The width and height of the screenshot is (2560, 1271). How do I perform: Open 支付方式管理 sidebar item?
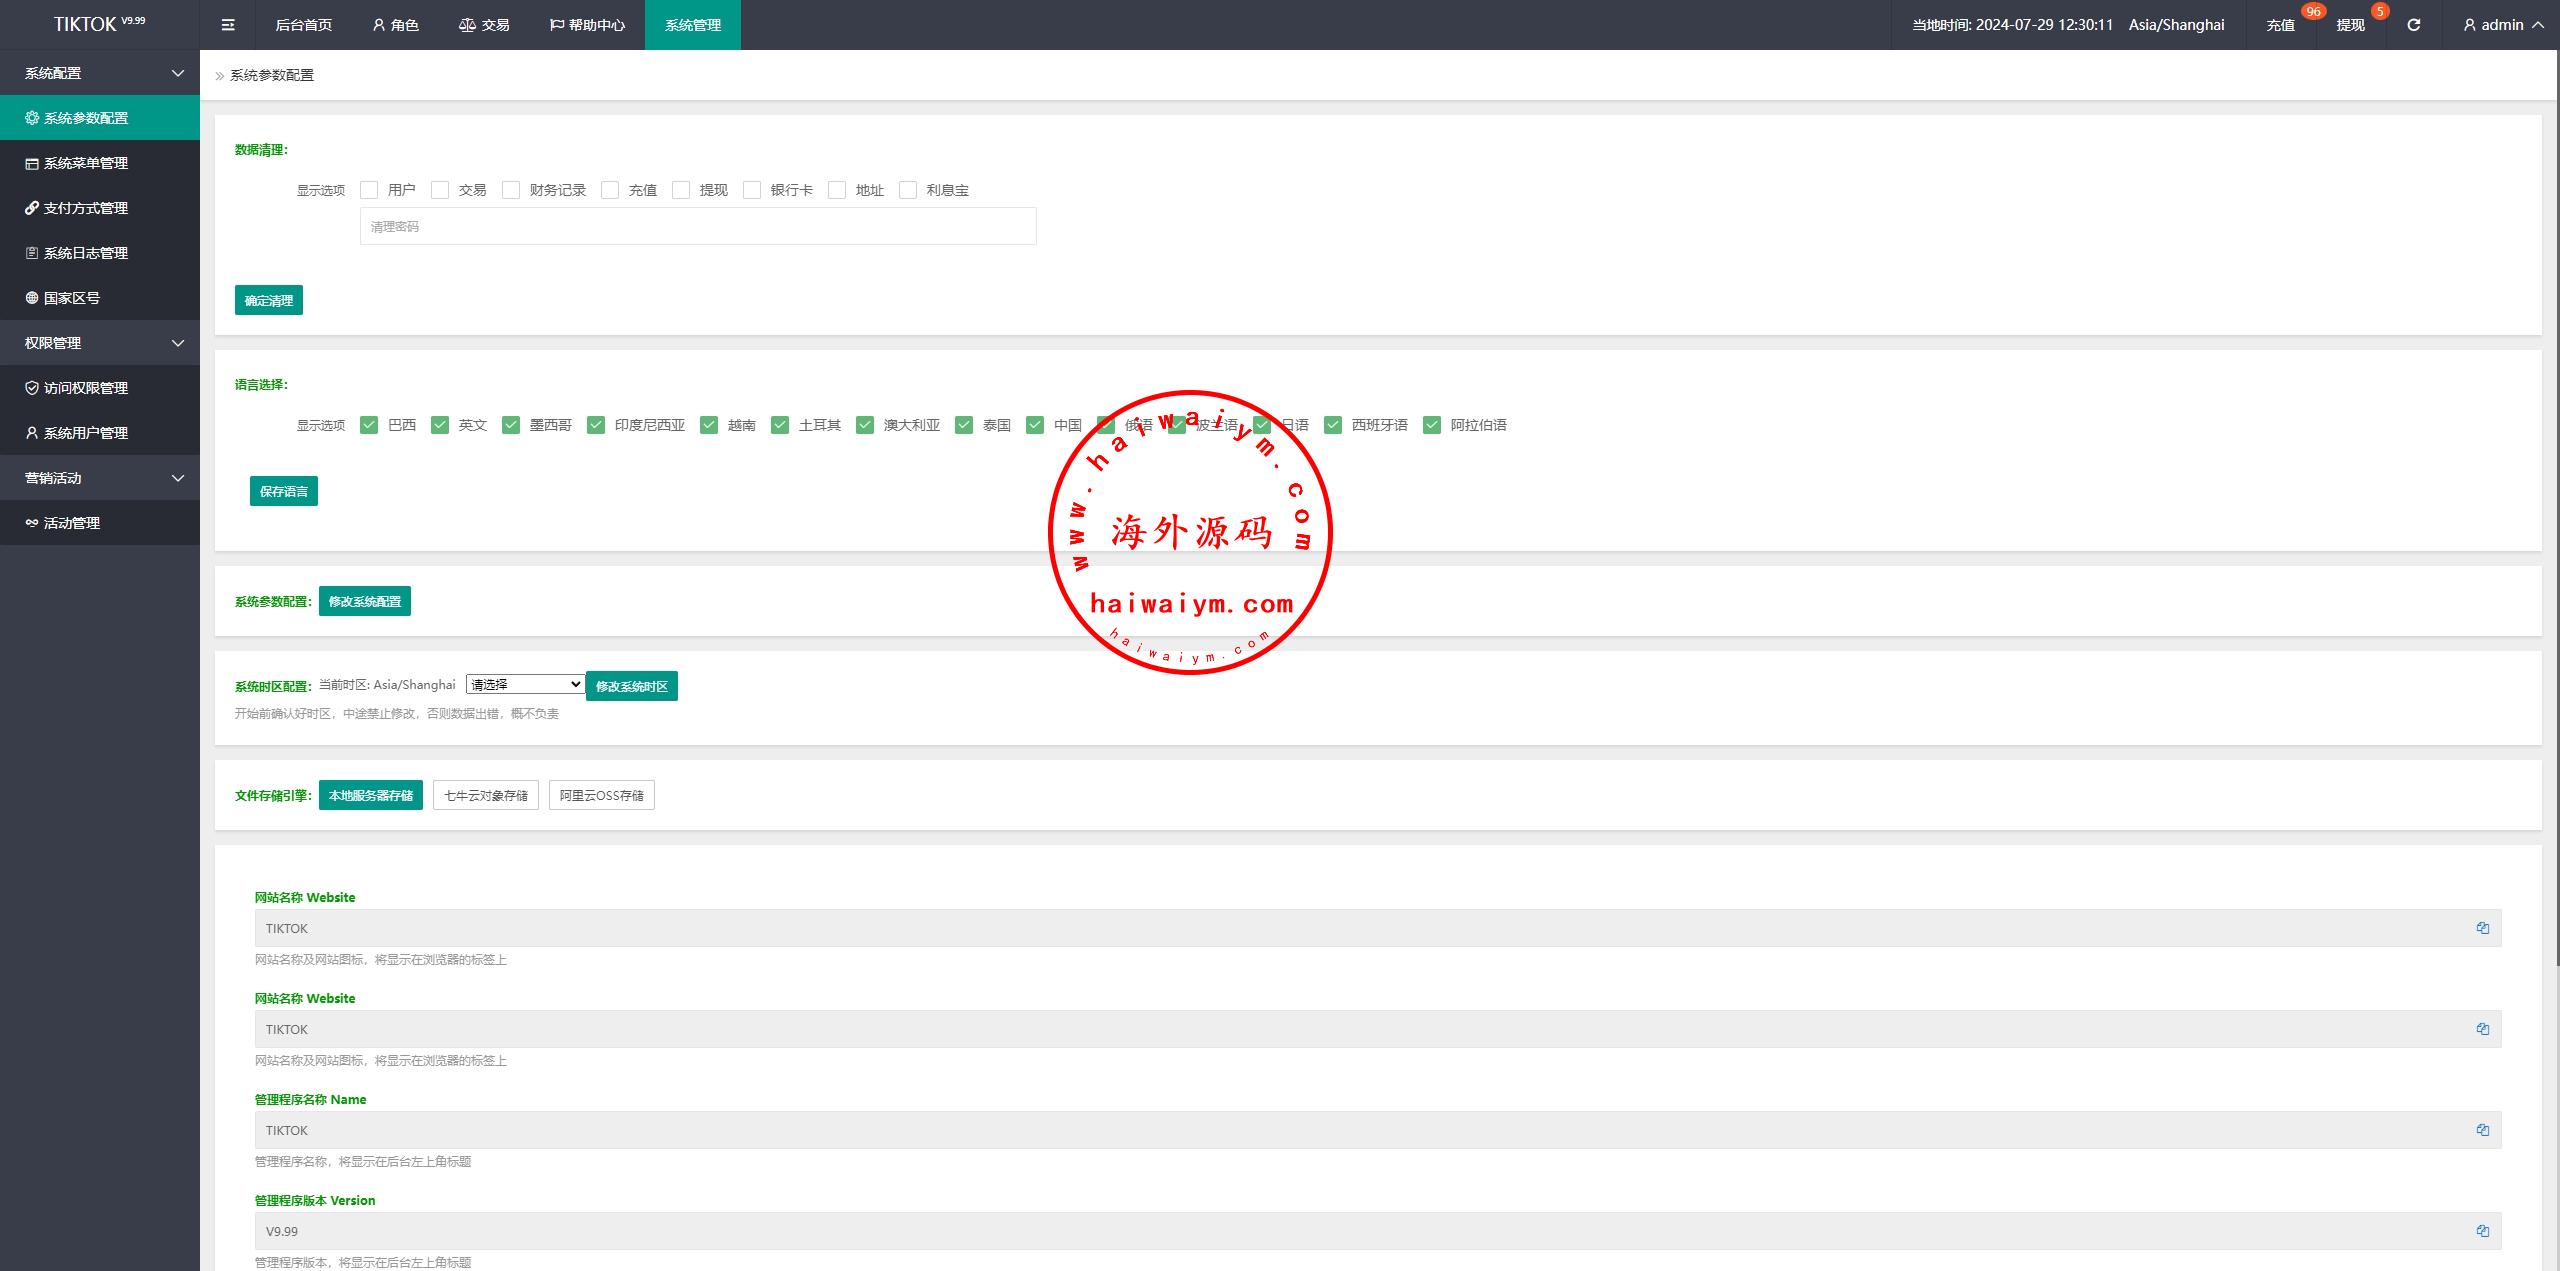click(x=85, y=208)
